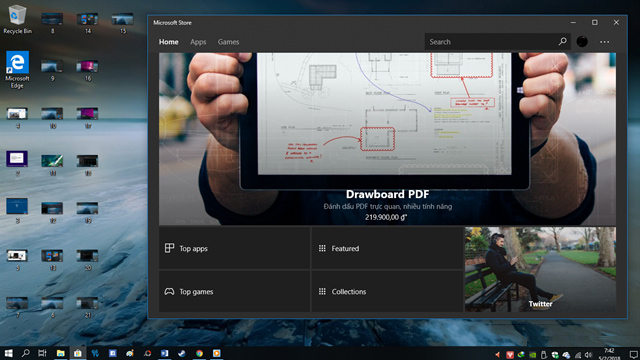Click the 219.900,00 ₫ price text

pyautogui.click(x=386, y=217)
